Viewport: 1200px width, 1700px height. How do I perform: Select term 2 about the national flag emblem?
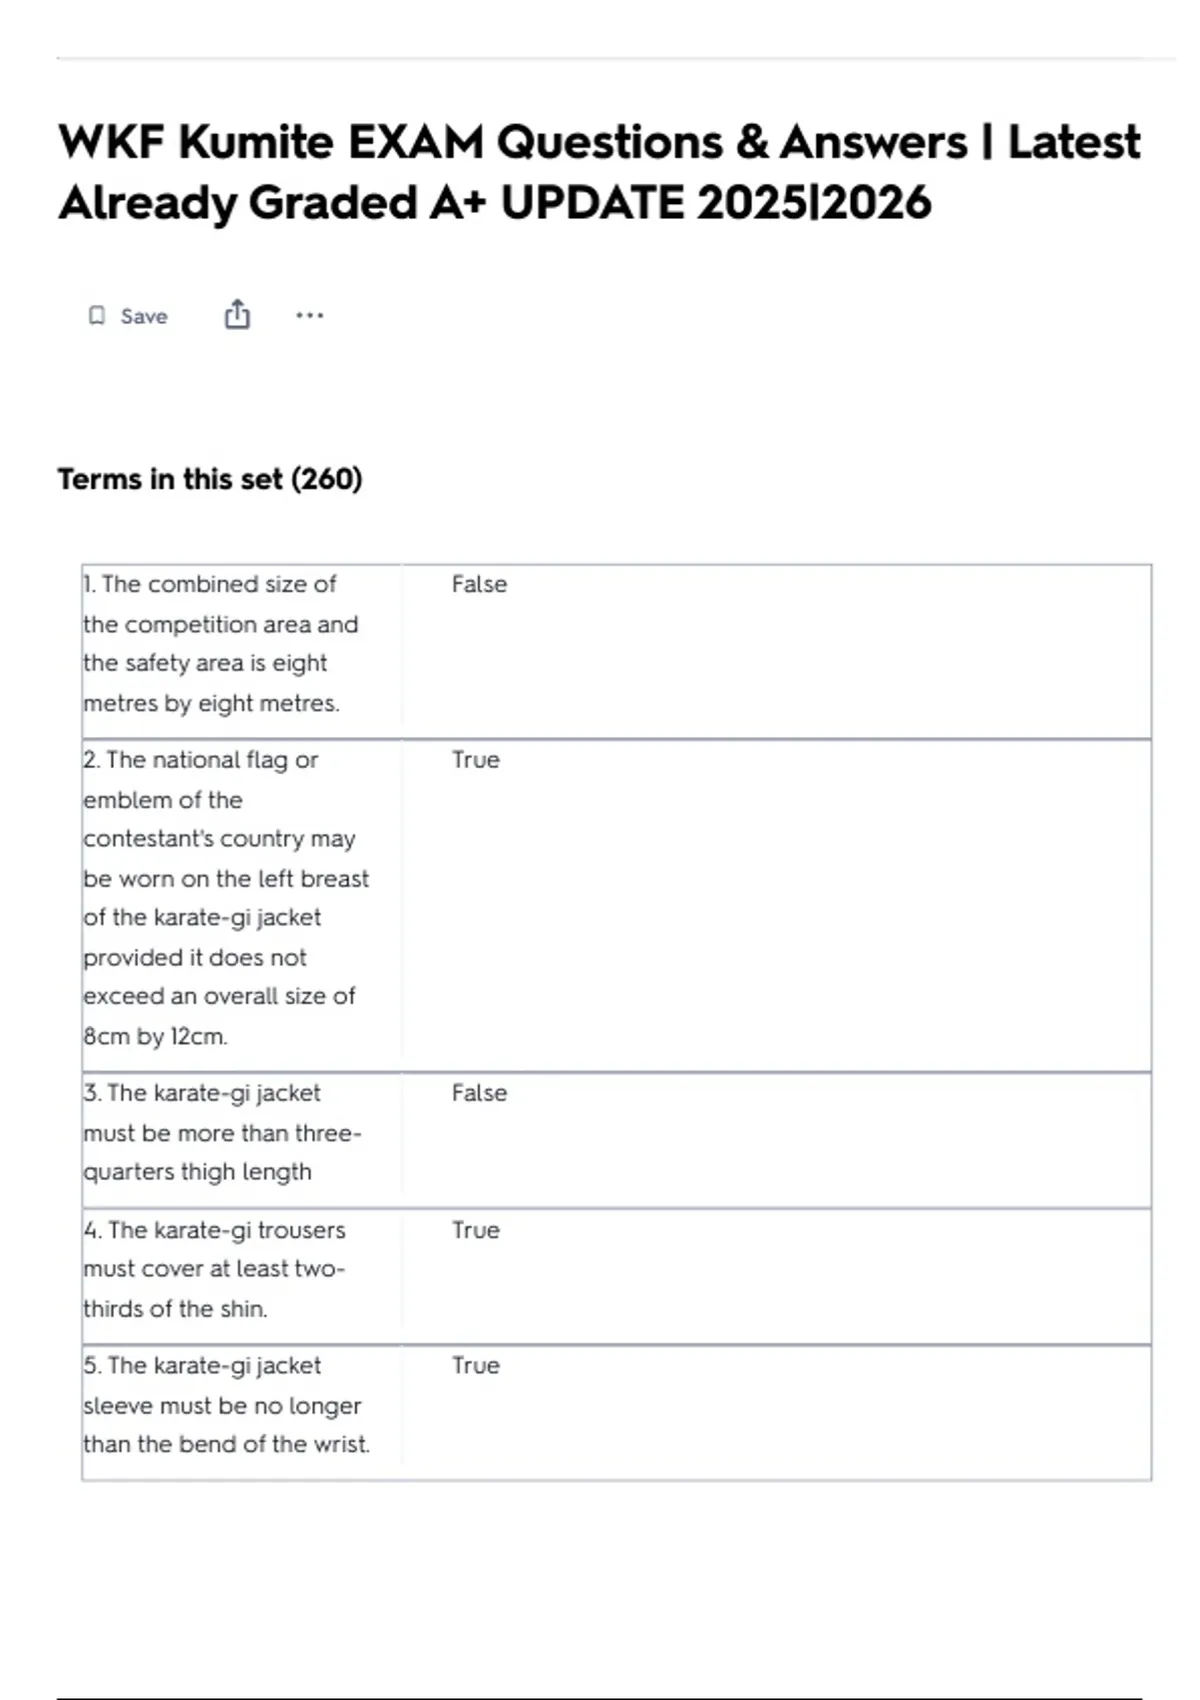tap(225, 897)
